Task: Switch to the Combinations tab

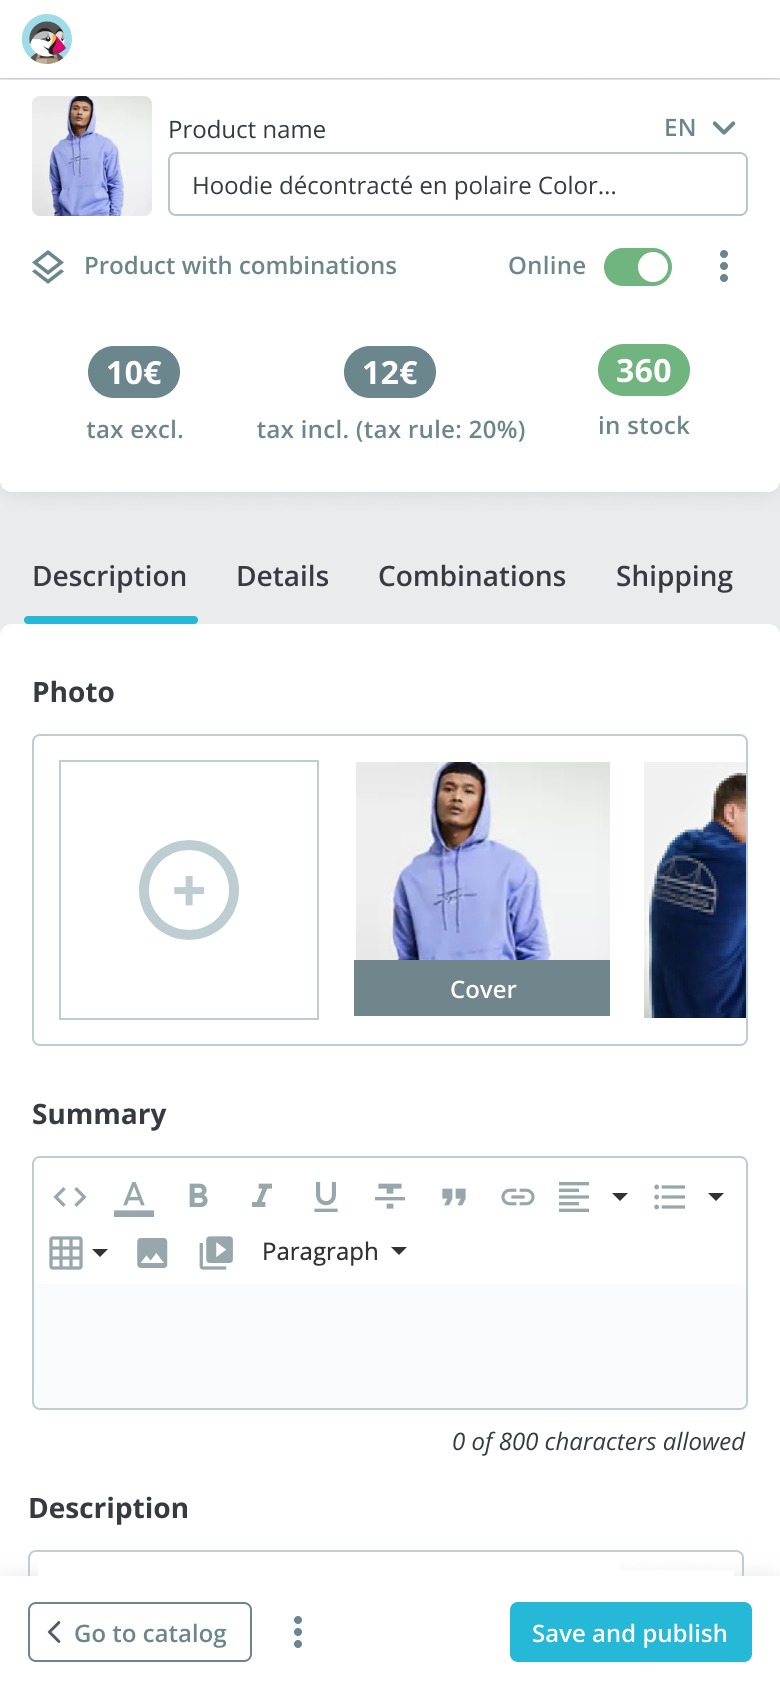Action: click(471, 576)
